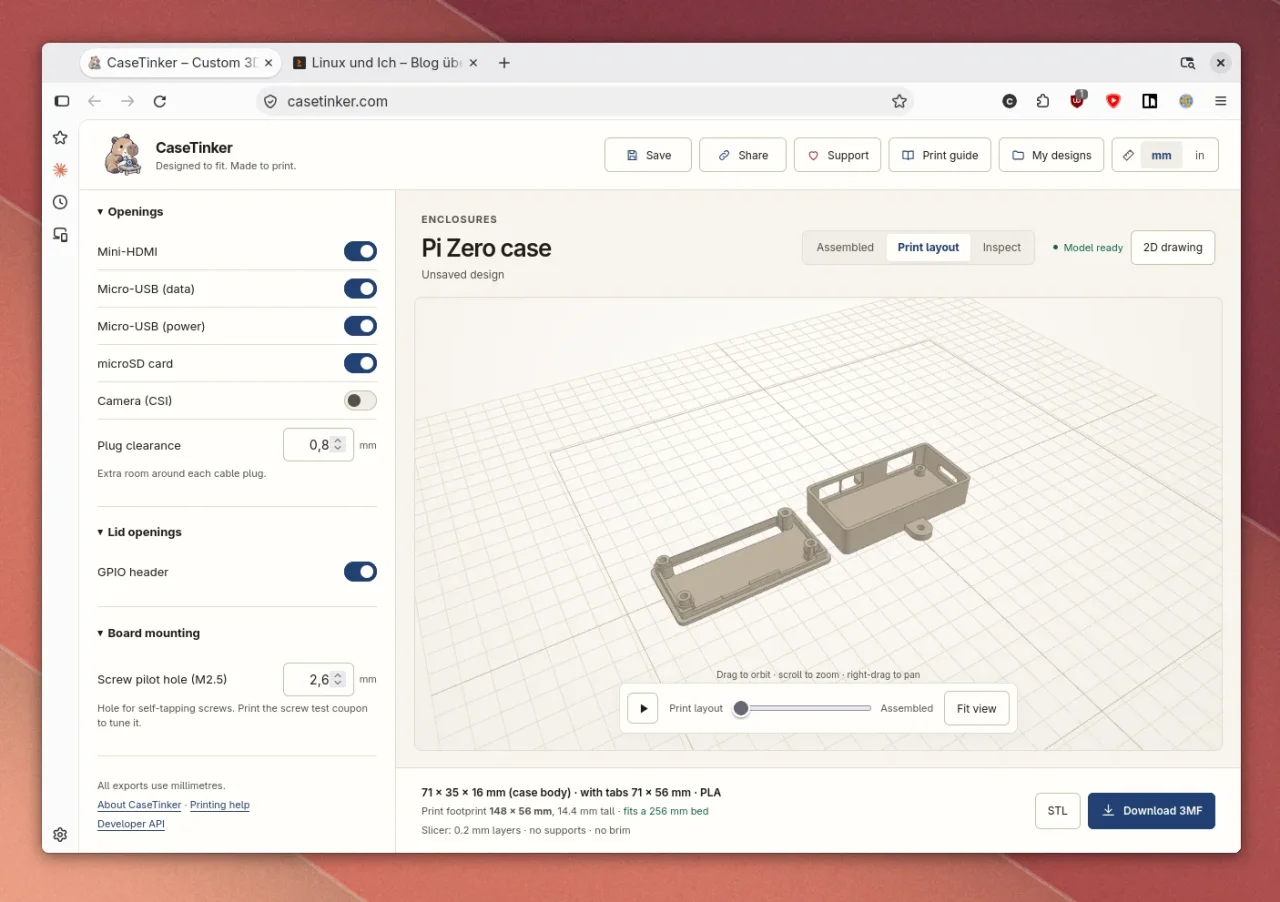Image resolution: width=1280 pixels, height=902 pixels.
Task: Download the 3MF file
Action: tap(1151, 811)
